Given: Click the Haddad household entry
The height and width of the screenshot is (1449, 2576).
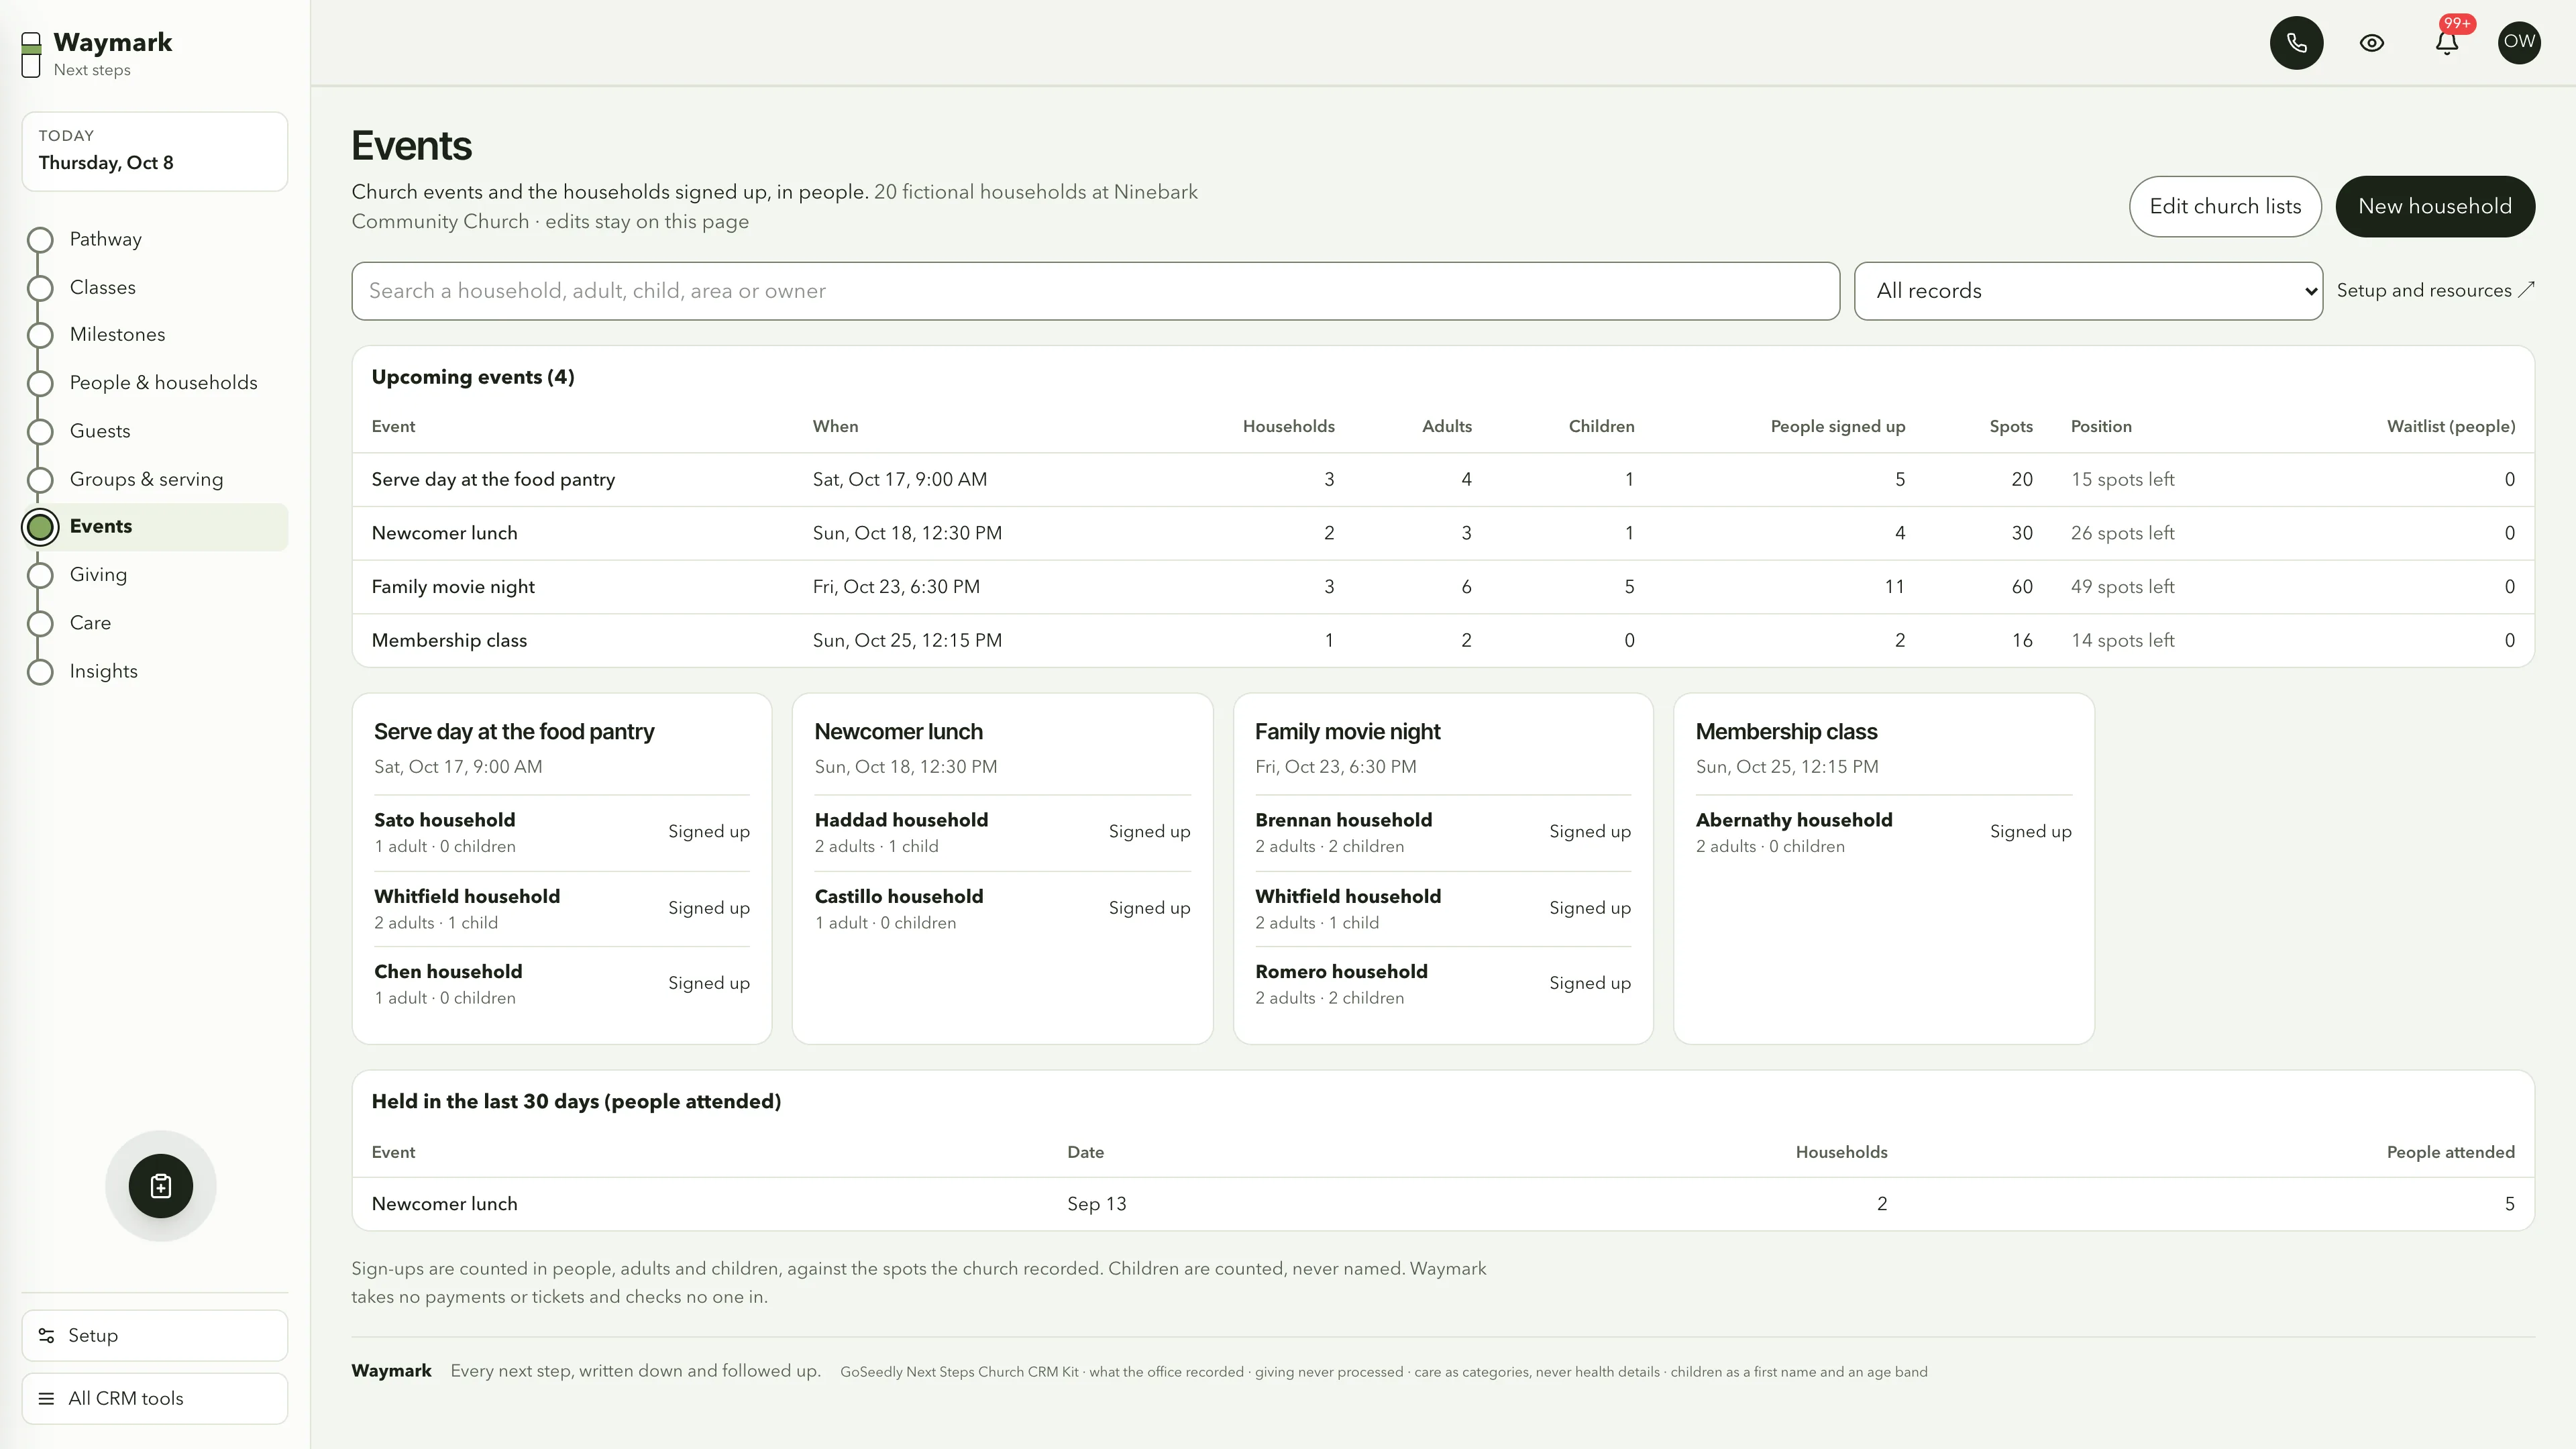Looking at the screenshot, I should click(x=1002, y=833).
